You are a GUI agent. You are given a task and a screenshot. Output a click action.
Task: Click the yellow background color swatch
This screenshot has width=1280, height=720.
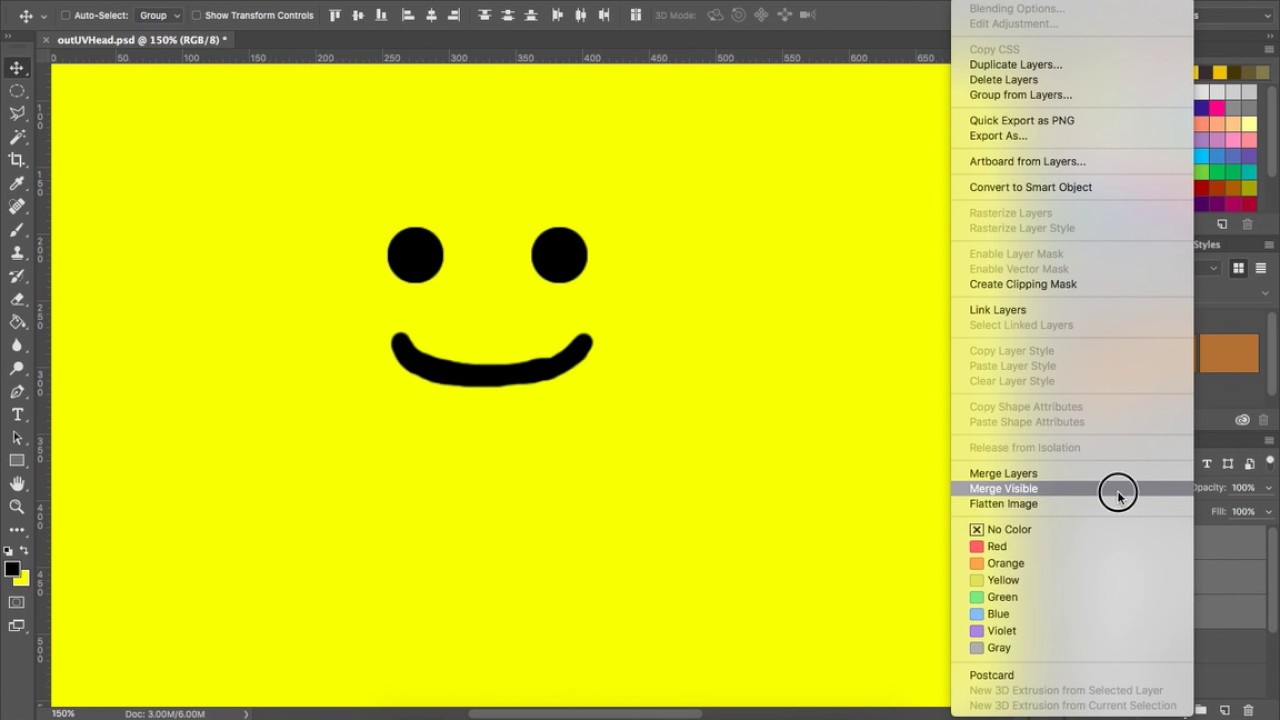(x=24, y=578)
